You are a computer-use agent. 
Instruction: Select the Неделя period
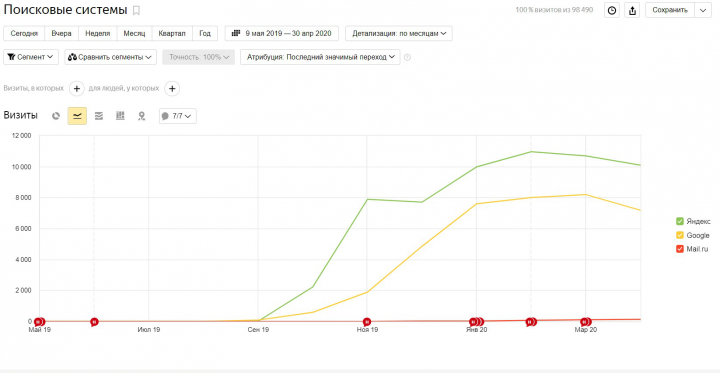tap(98, 34)
